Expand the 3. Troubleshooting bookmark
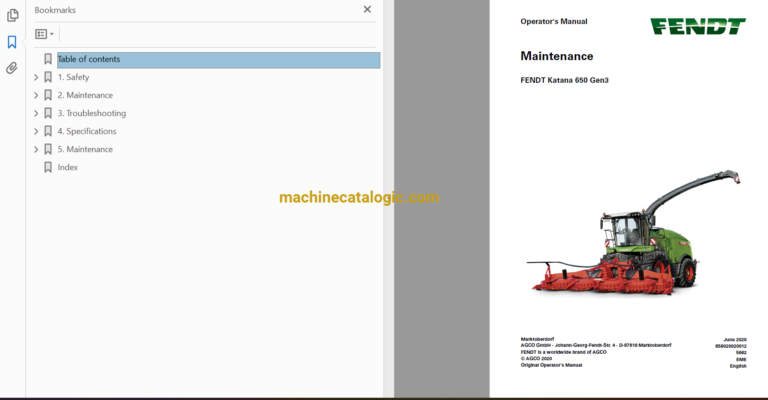768x400 pixels. pyautogui.click(x=36, y=114)
